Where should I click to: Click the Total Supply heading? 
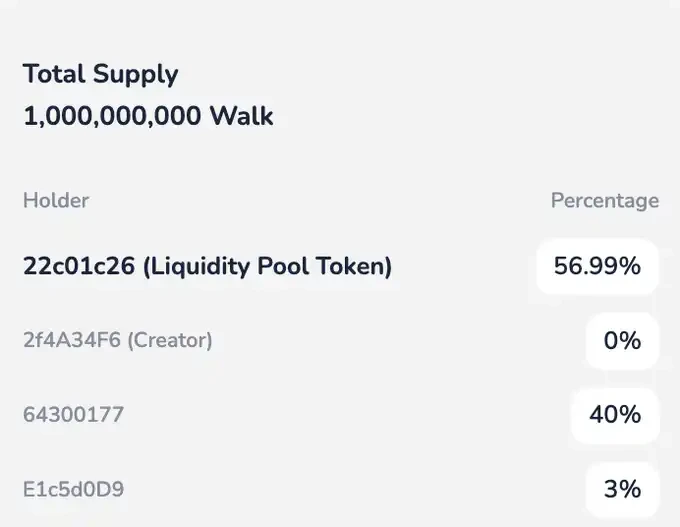tap(100, 74)
